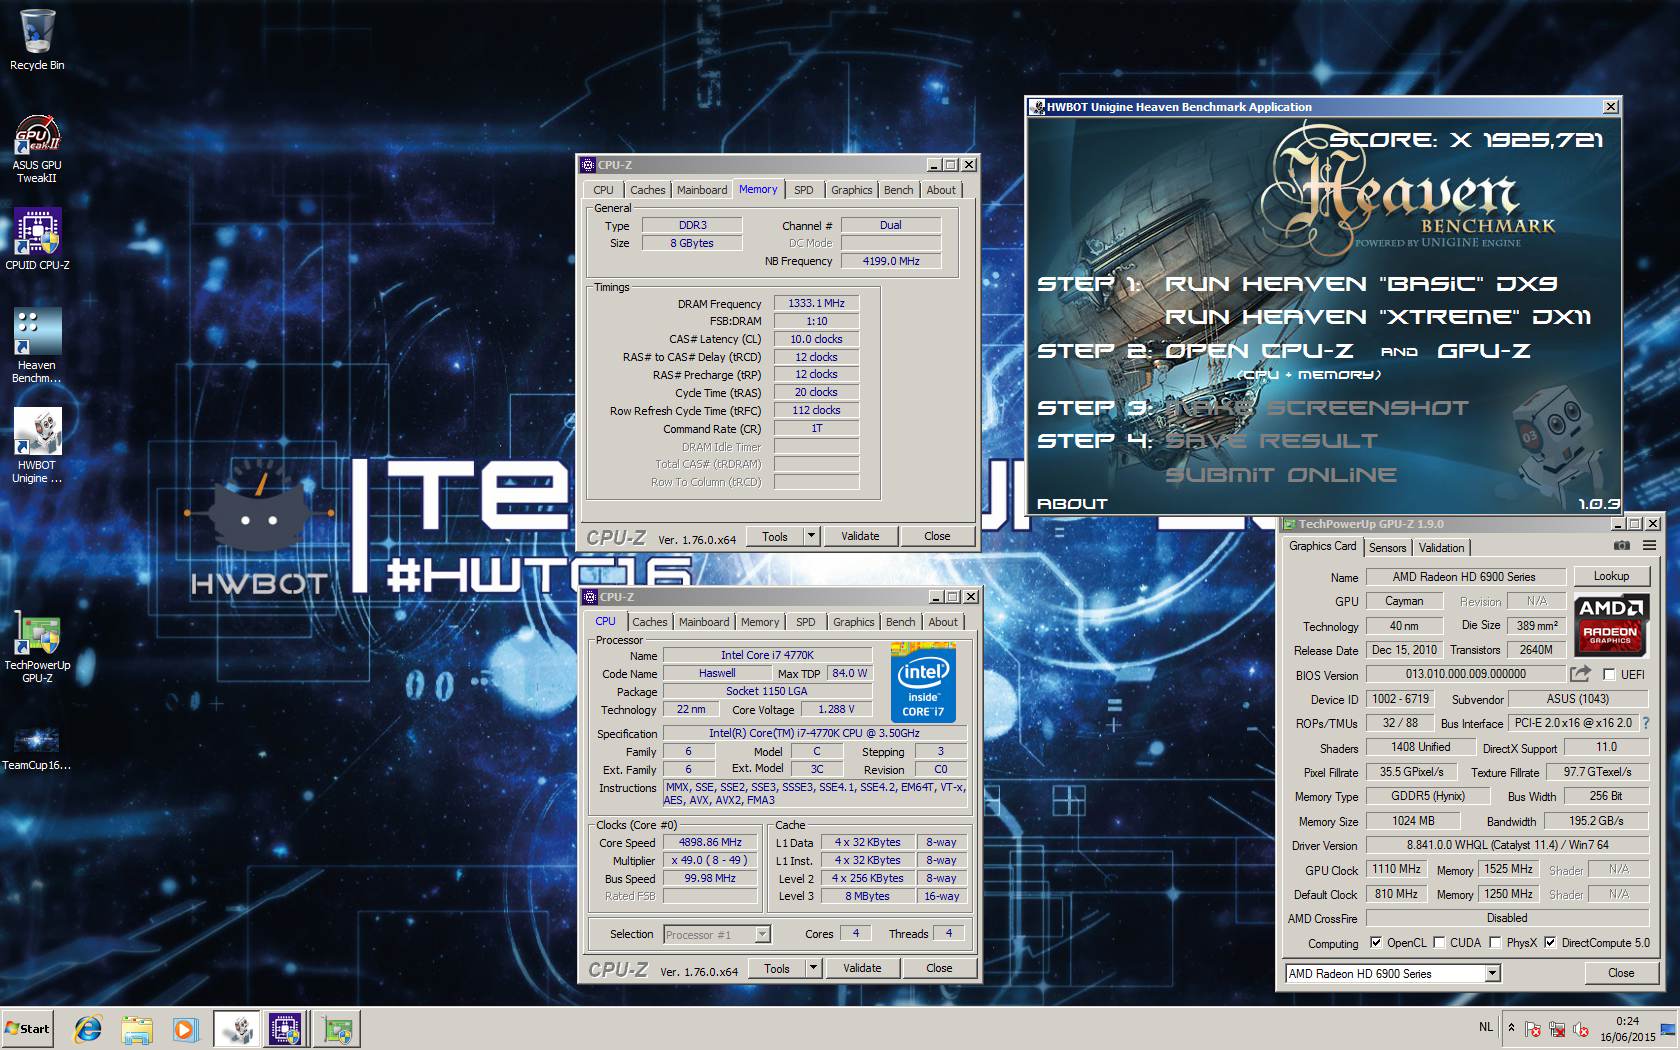1680x1050 pixels.
Task: Run Heaven "Xtreme" DX11 benchmark
Action: point(1378,317)
